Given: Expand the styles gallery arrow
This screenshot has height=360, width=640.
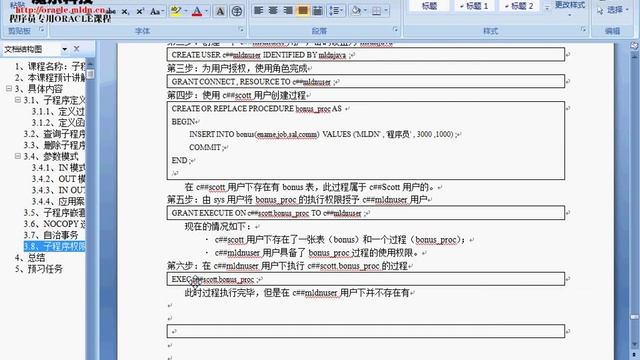Looking at the screenshot, I should pos(547,8).
